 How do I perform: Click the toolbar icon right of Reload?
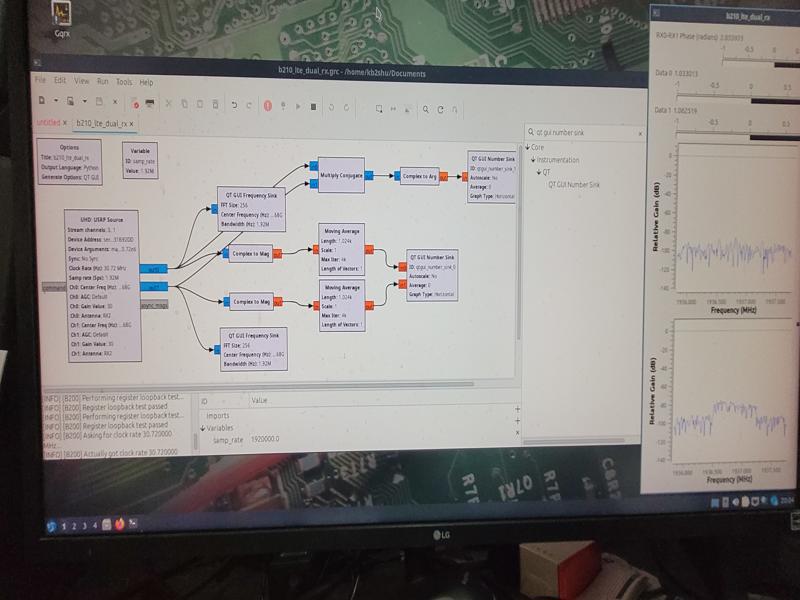click(x=455, y=110)
